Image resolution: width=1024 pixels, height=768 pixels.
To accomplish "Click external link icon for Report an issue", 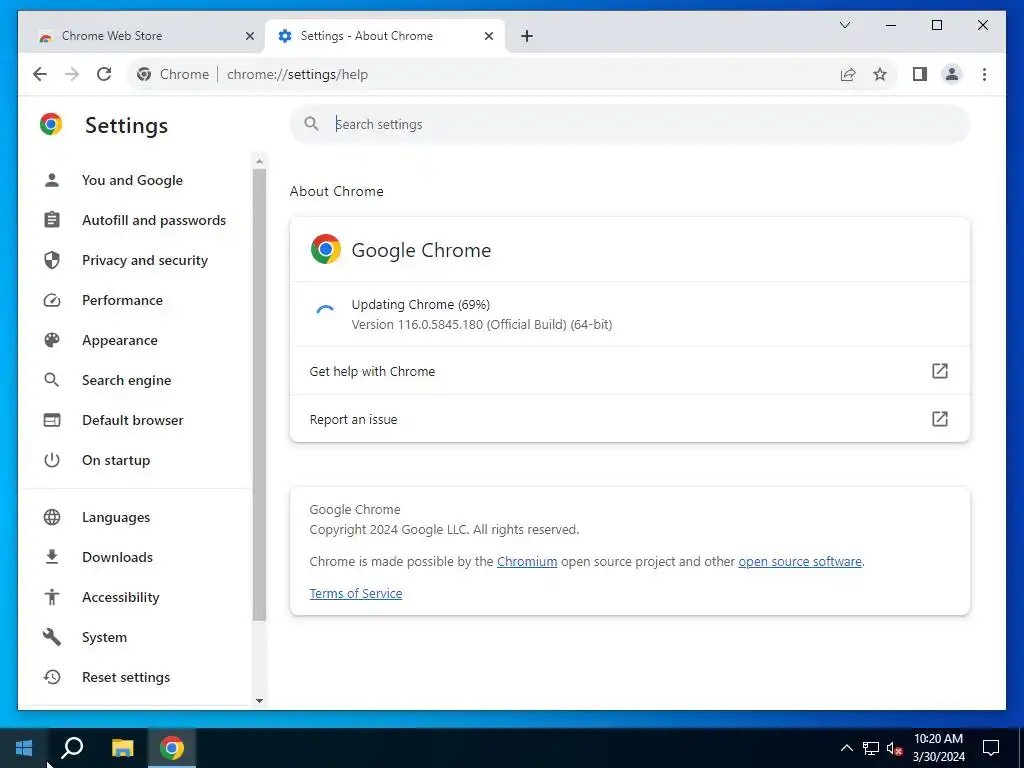I will pyautogui.click(x=939, y=419).
